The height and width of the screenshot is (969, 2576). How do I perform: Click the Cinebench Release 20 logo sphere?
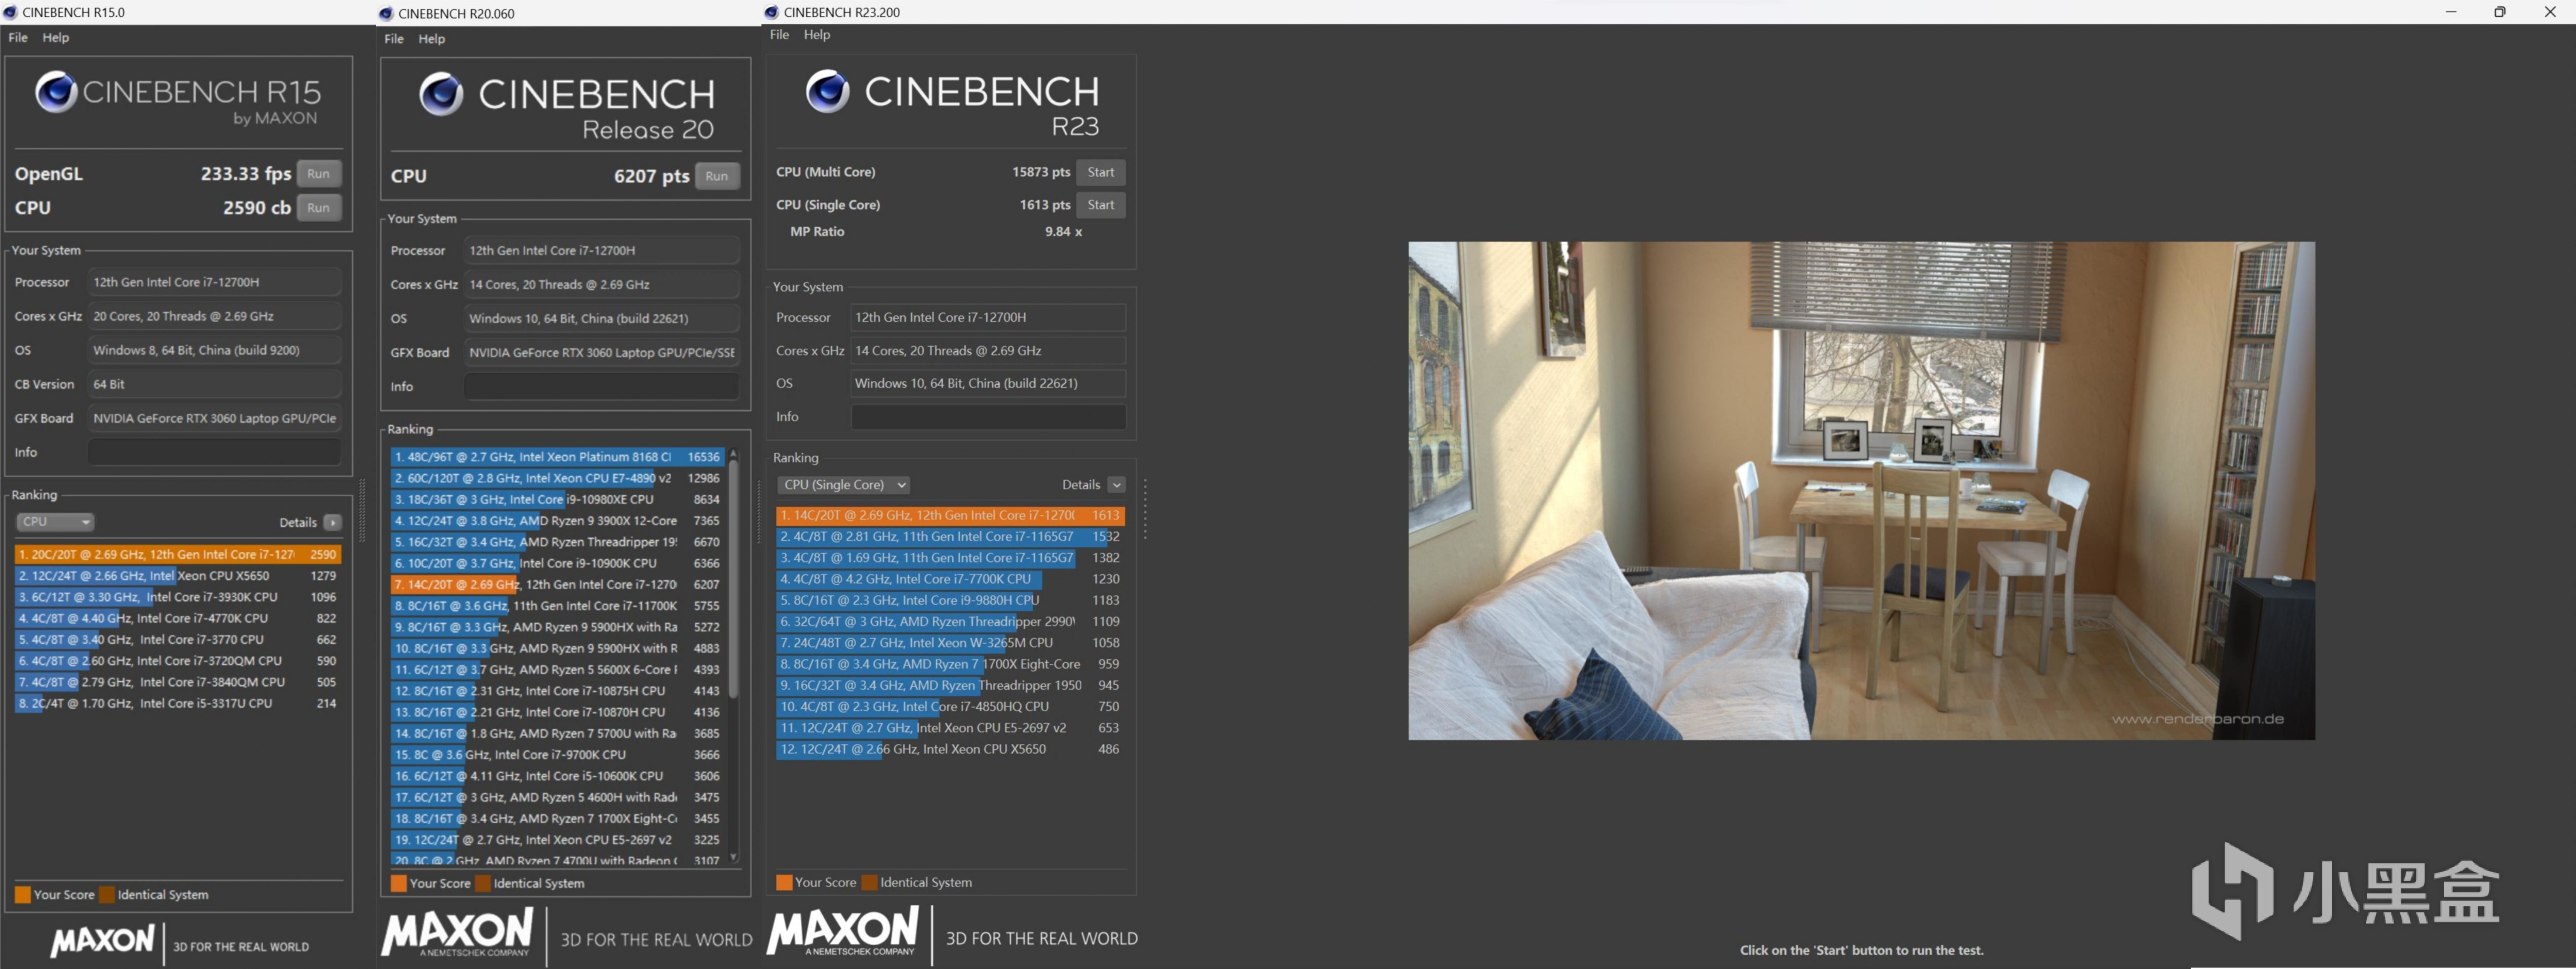tap(441, 94)
